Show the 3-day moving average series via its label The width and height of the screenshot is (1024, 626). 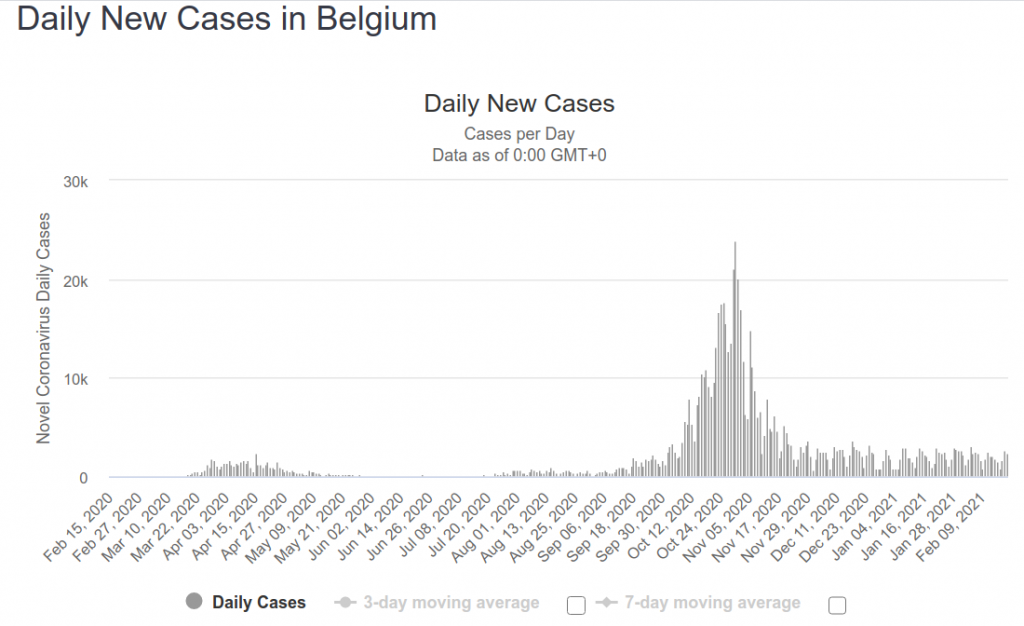pos(451,602)
